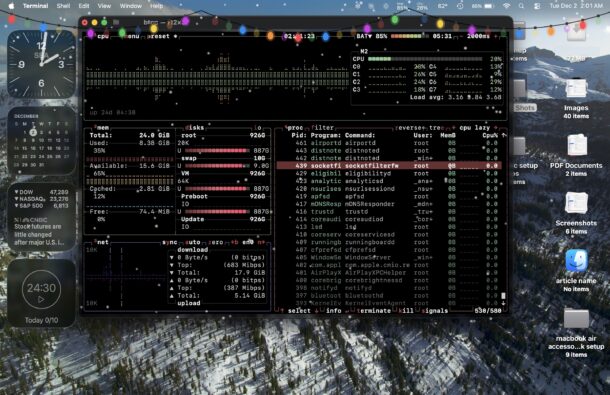Screen dimensions: 610x395
Task: Click the root disk usage bar
Action: [x=216, y=151]
